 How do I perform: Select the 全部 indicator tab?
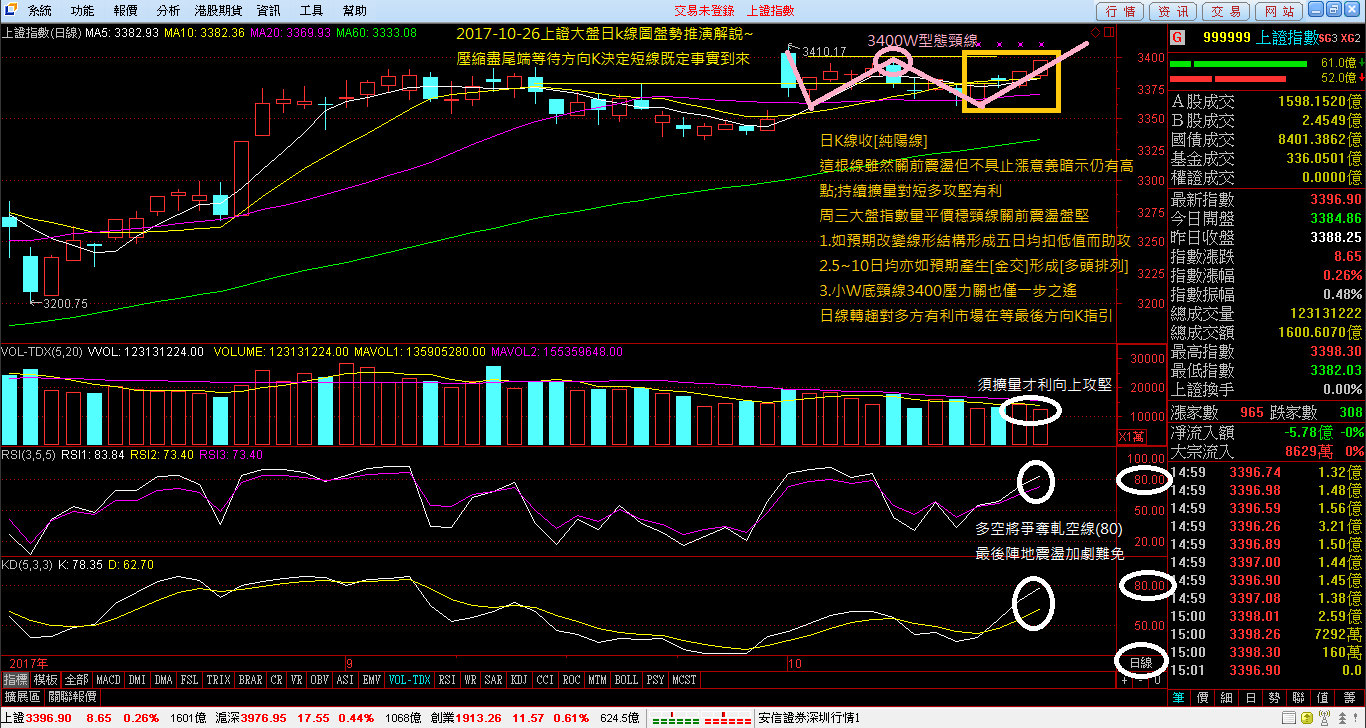(77, 680)
